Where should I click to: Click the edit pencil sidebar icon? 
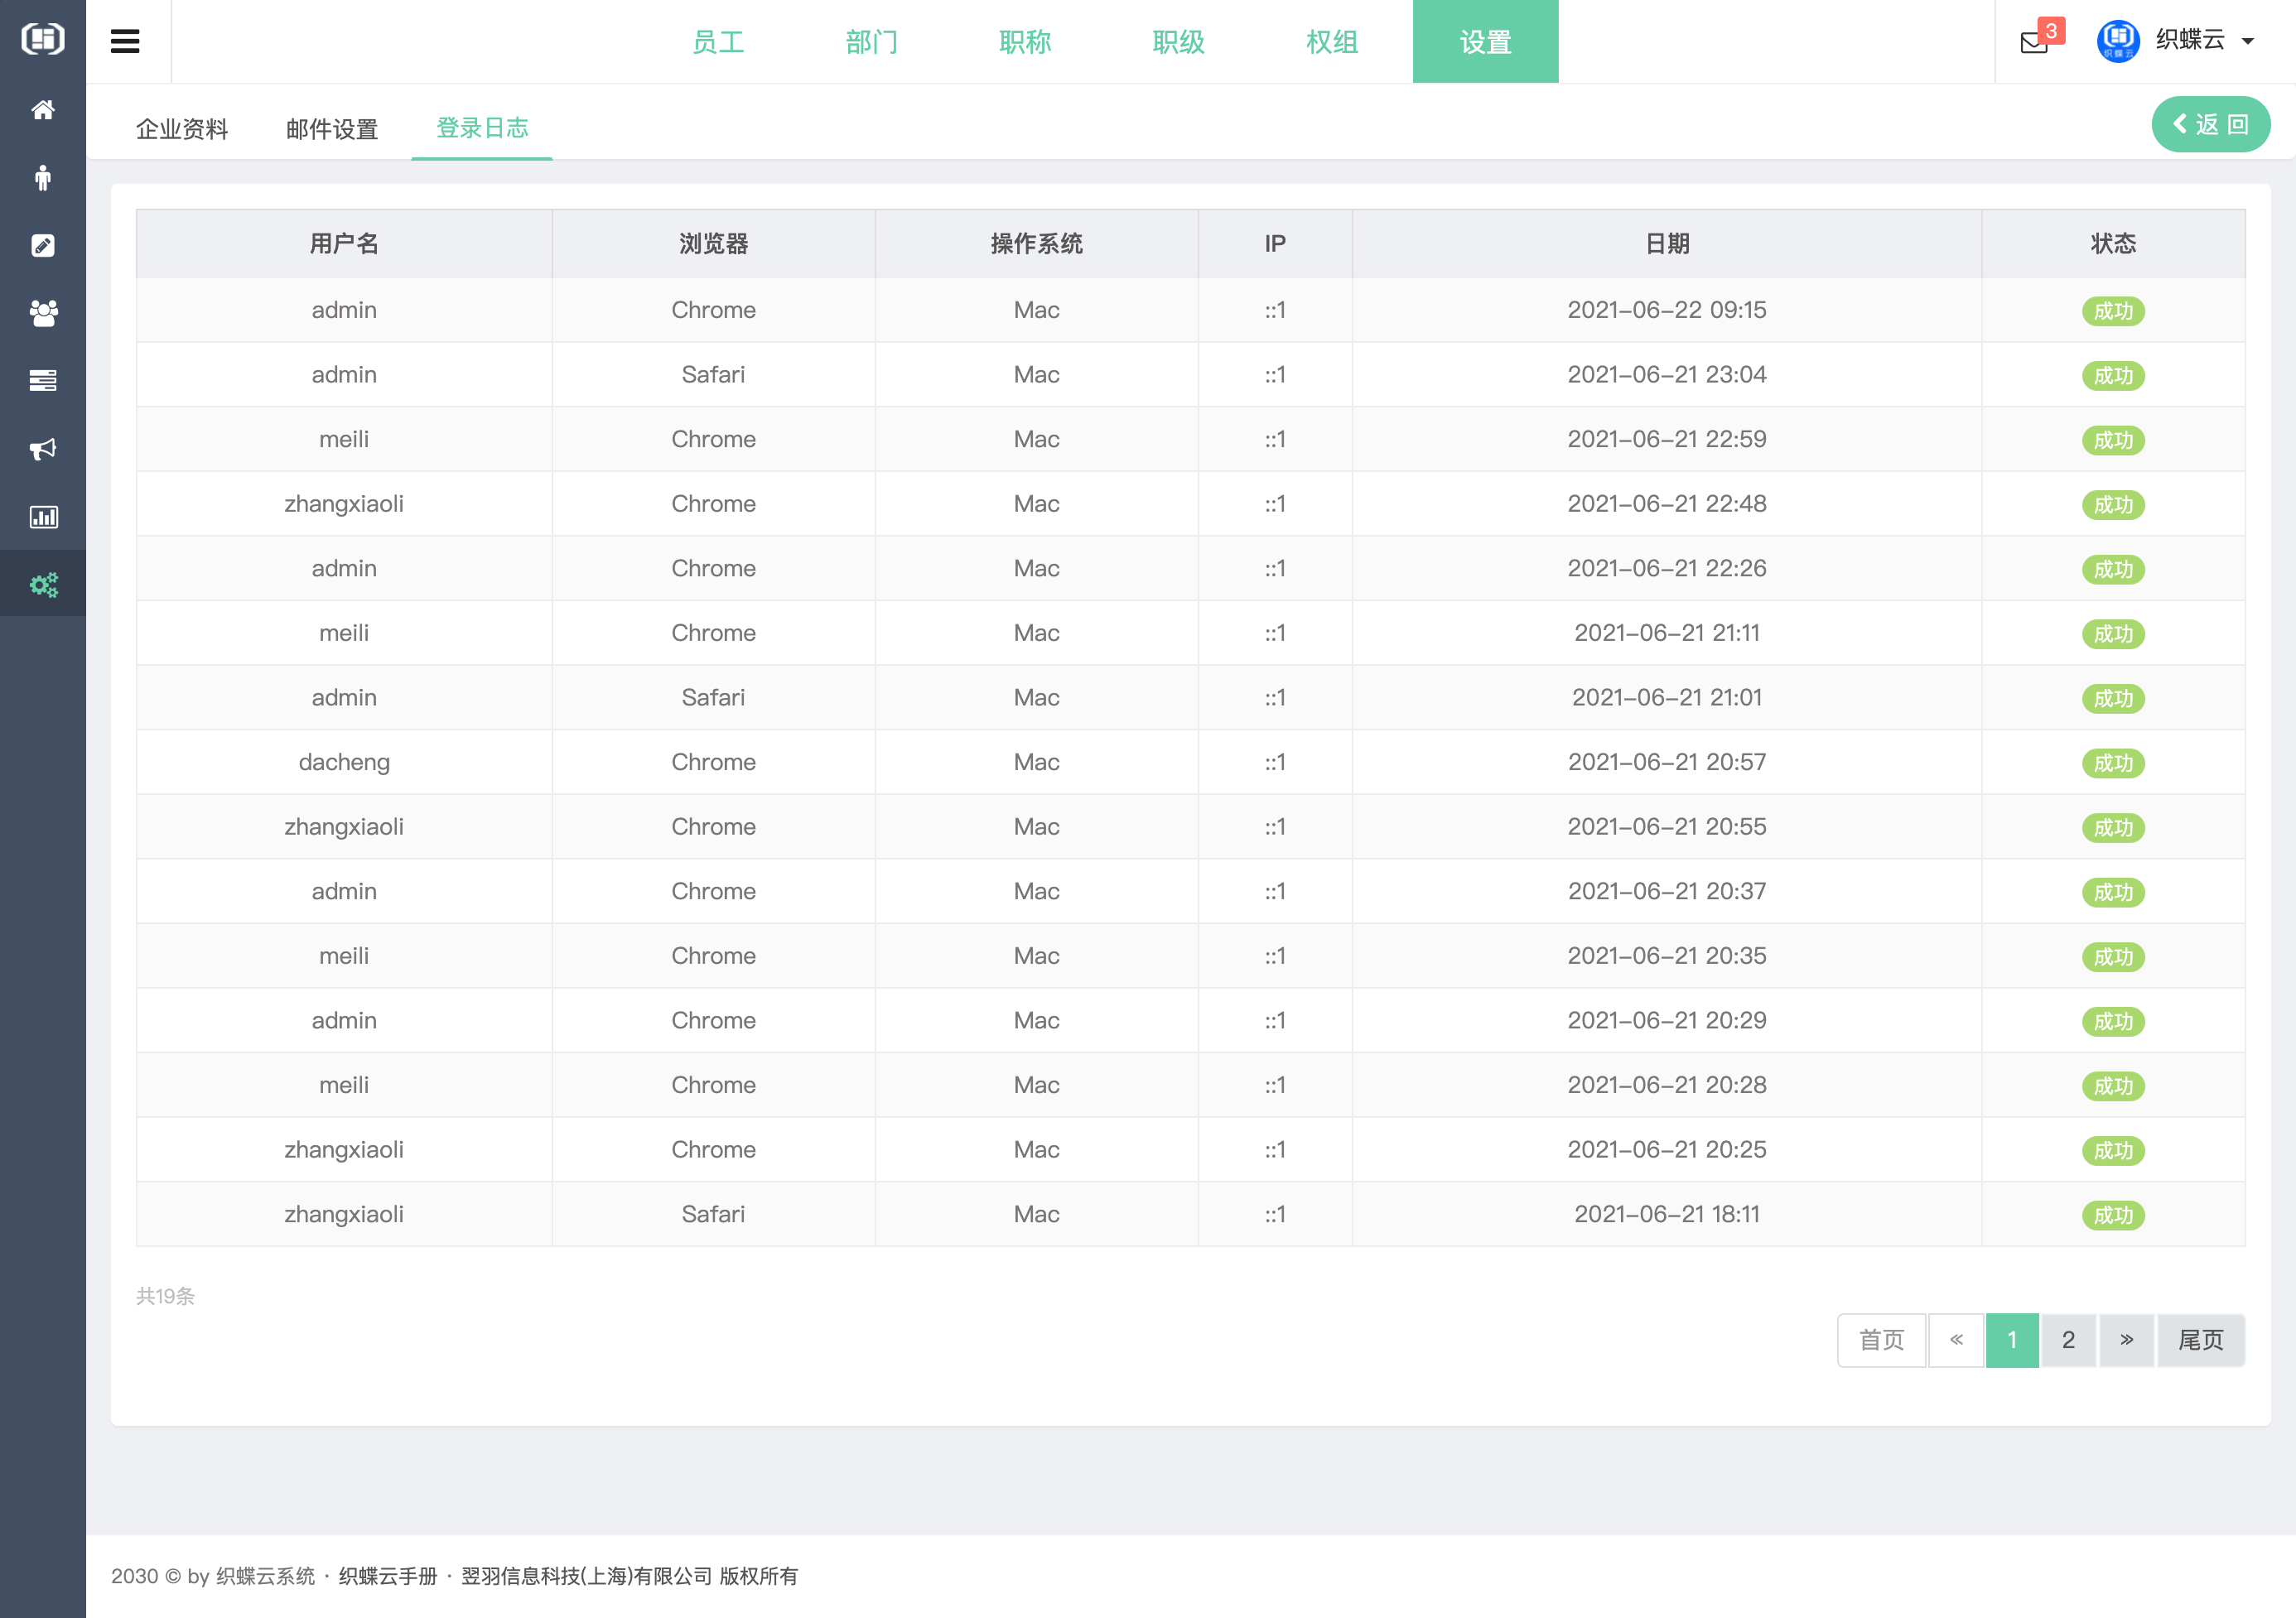tap(43, 246)
